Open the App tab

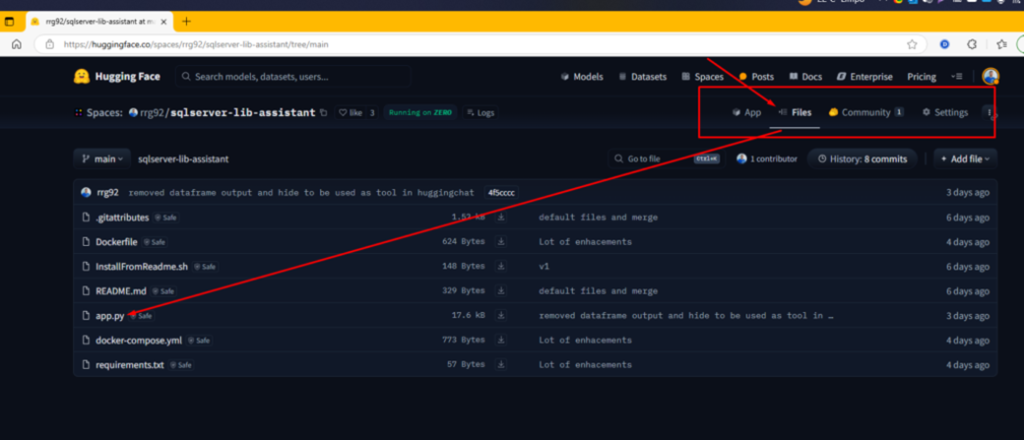[x=747, y=113]
